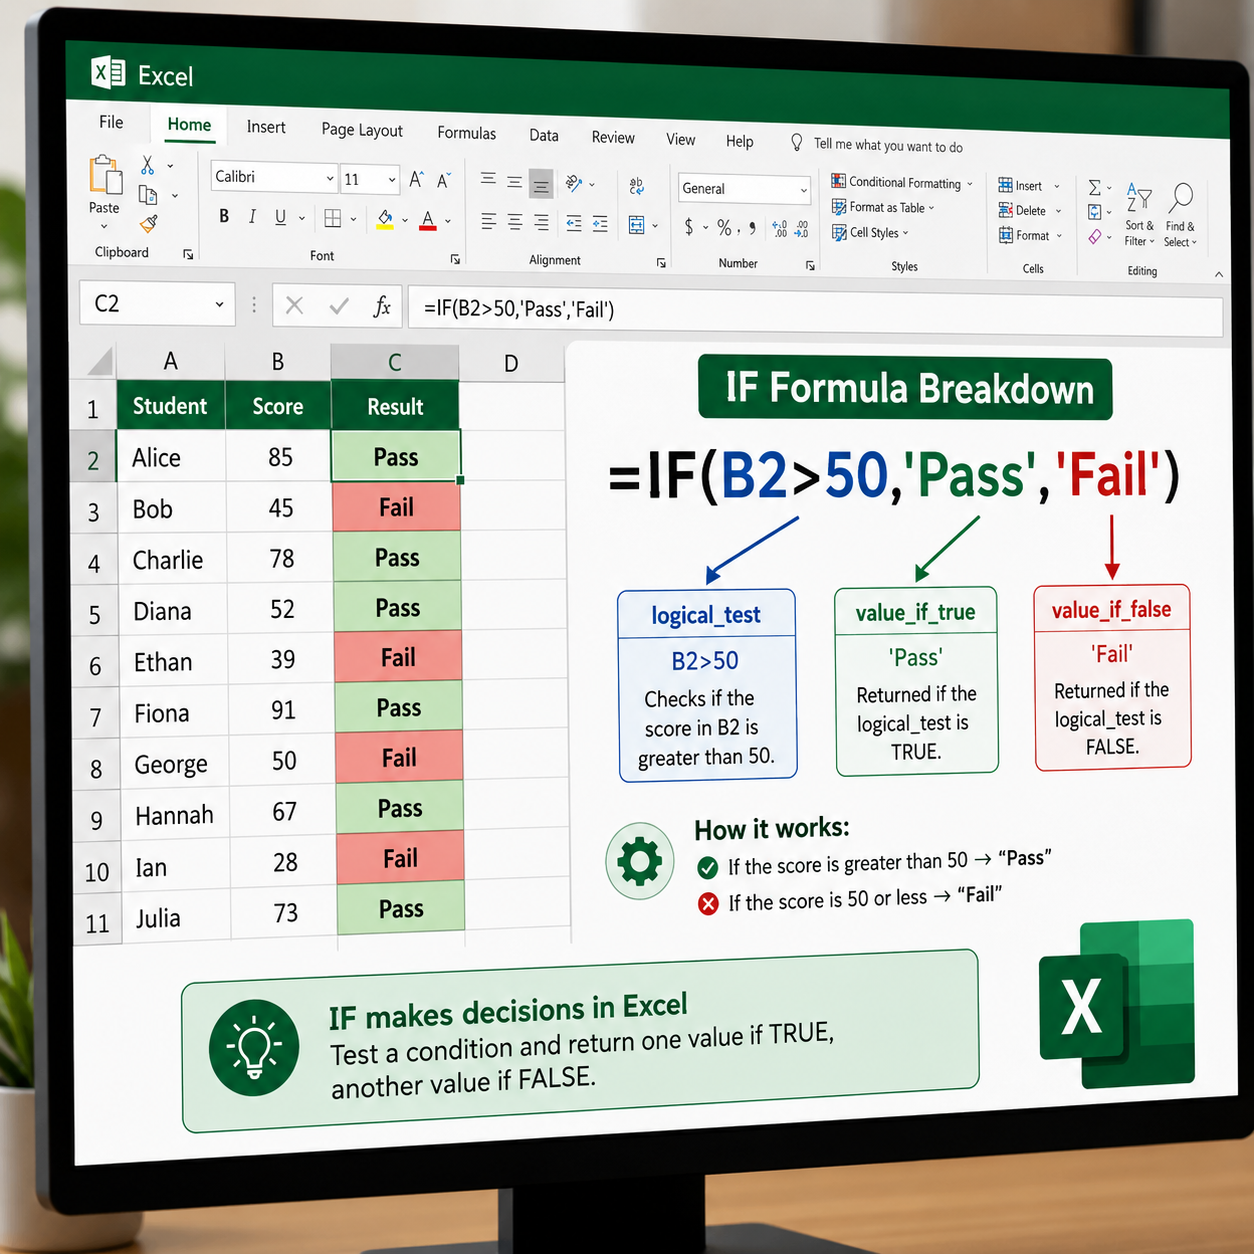This screenshot has width=1254, height=1254.
Task: Toggle italic formatting
Action: [x=252, y=217]
